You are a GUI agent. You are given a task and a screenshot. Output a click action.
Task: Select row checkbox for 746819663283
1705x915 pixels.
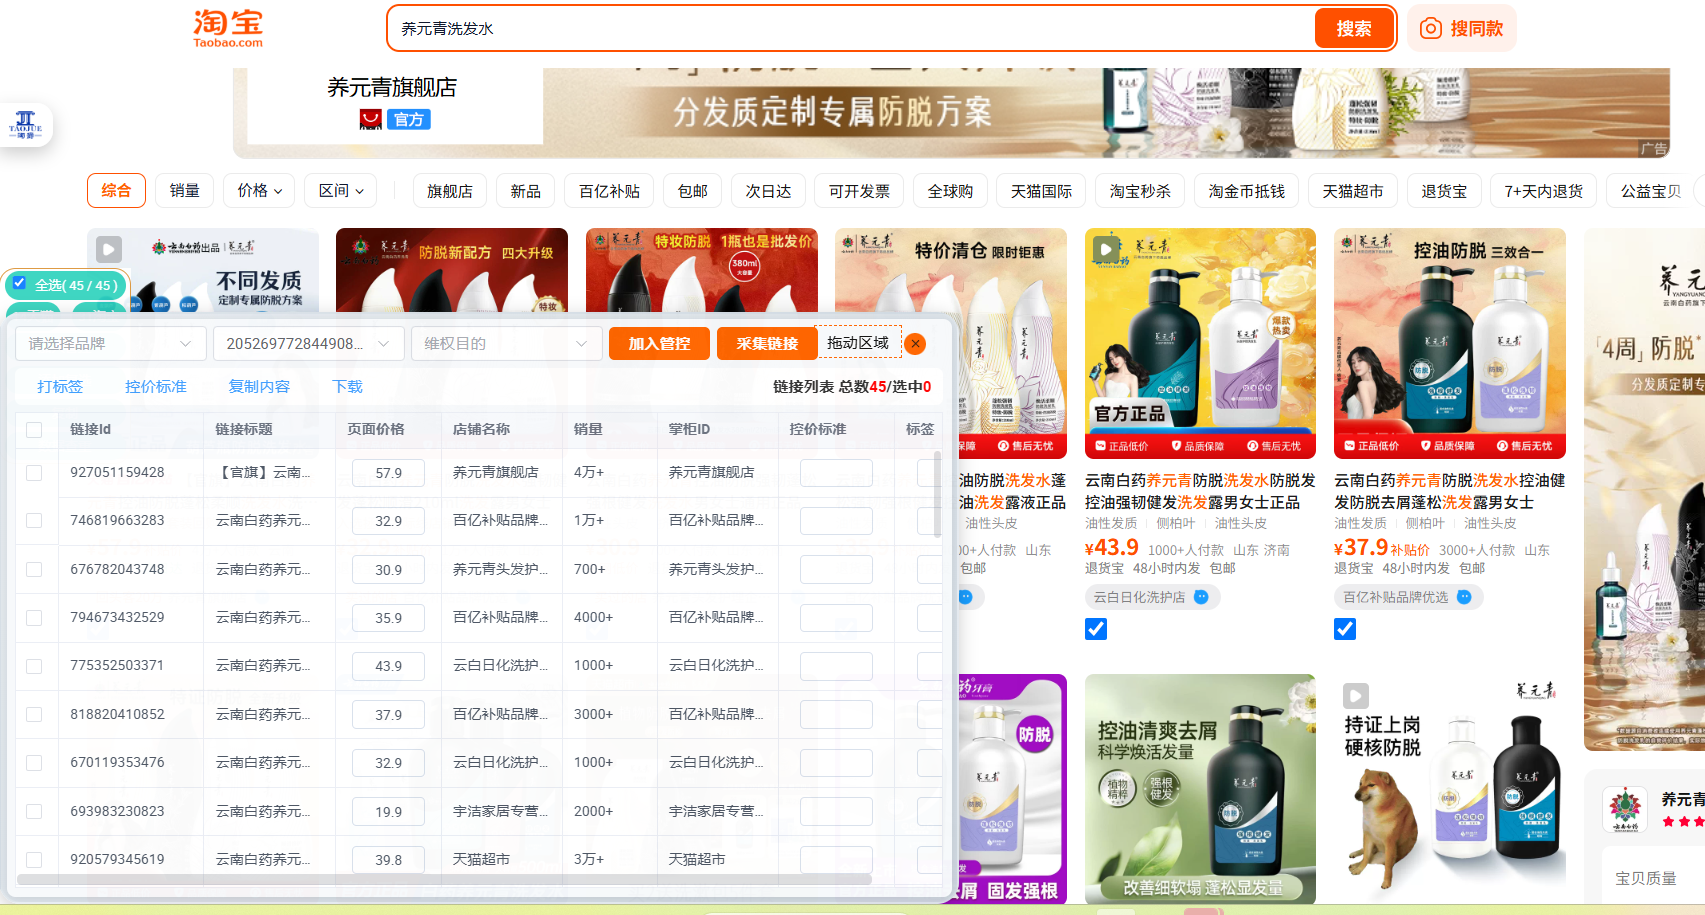pyautogui.click(x=34, y=520)
